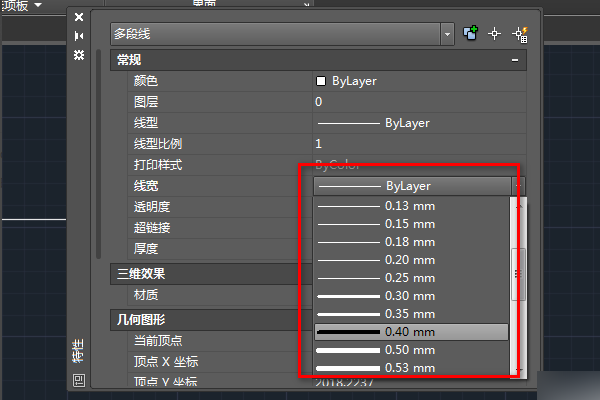The height and width of the screenshot is (400, 600).
Task: Click the properties panel vertical scrollbar
Action: click(x=98, y=154)
